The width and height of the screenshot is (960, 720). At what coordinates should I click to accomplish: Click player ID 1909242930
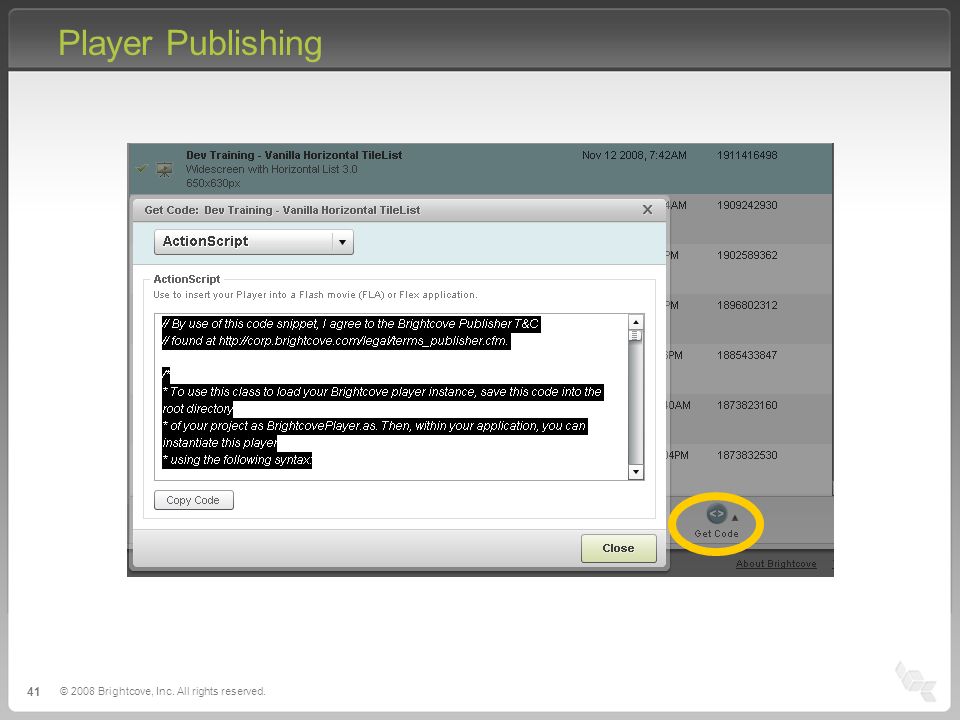pos(747,205)
